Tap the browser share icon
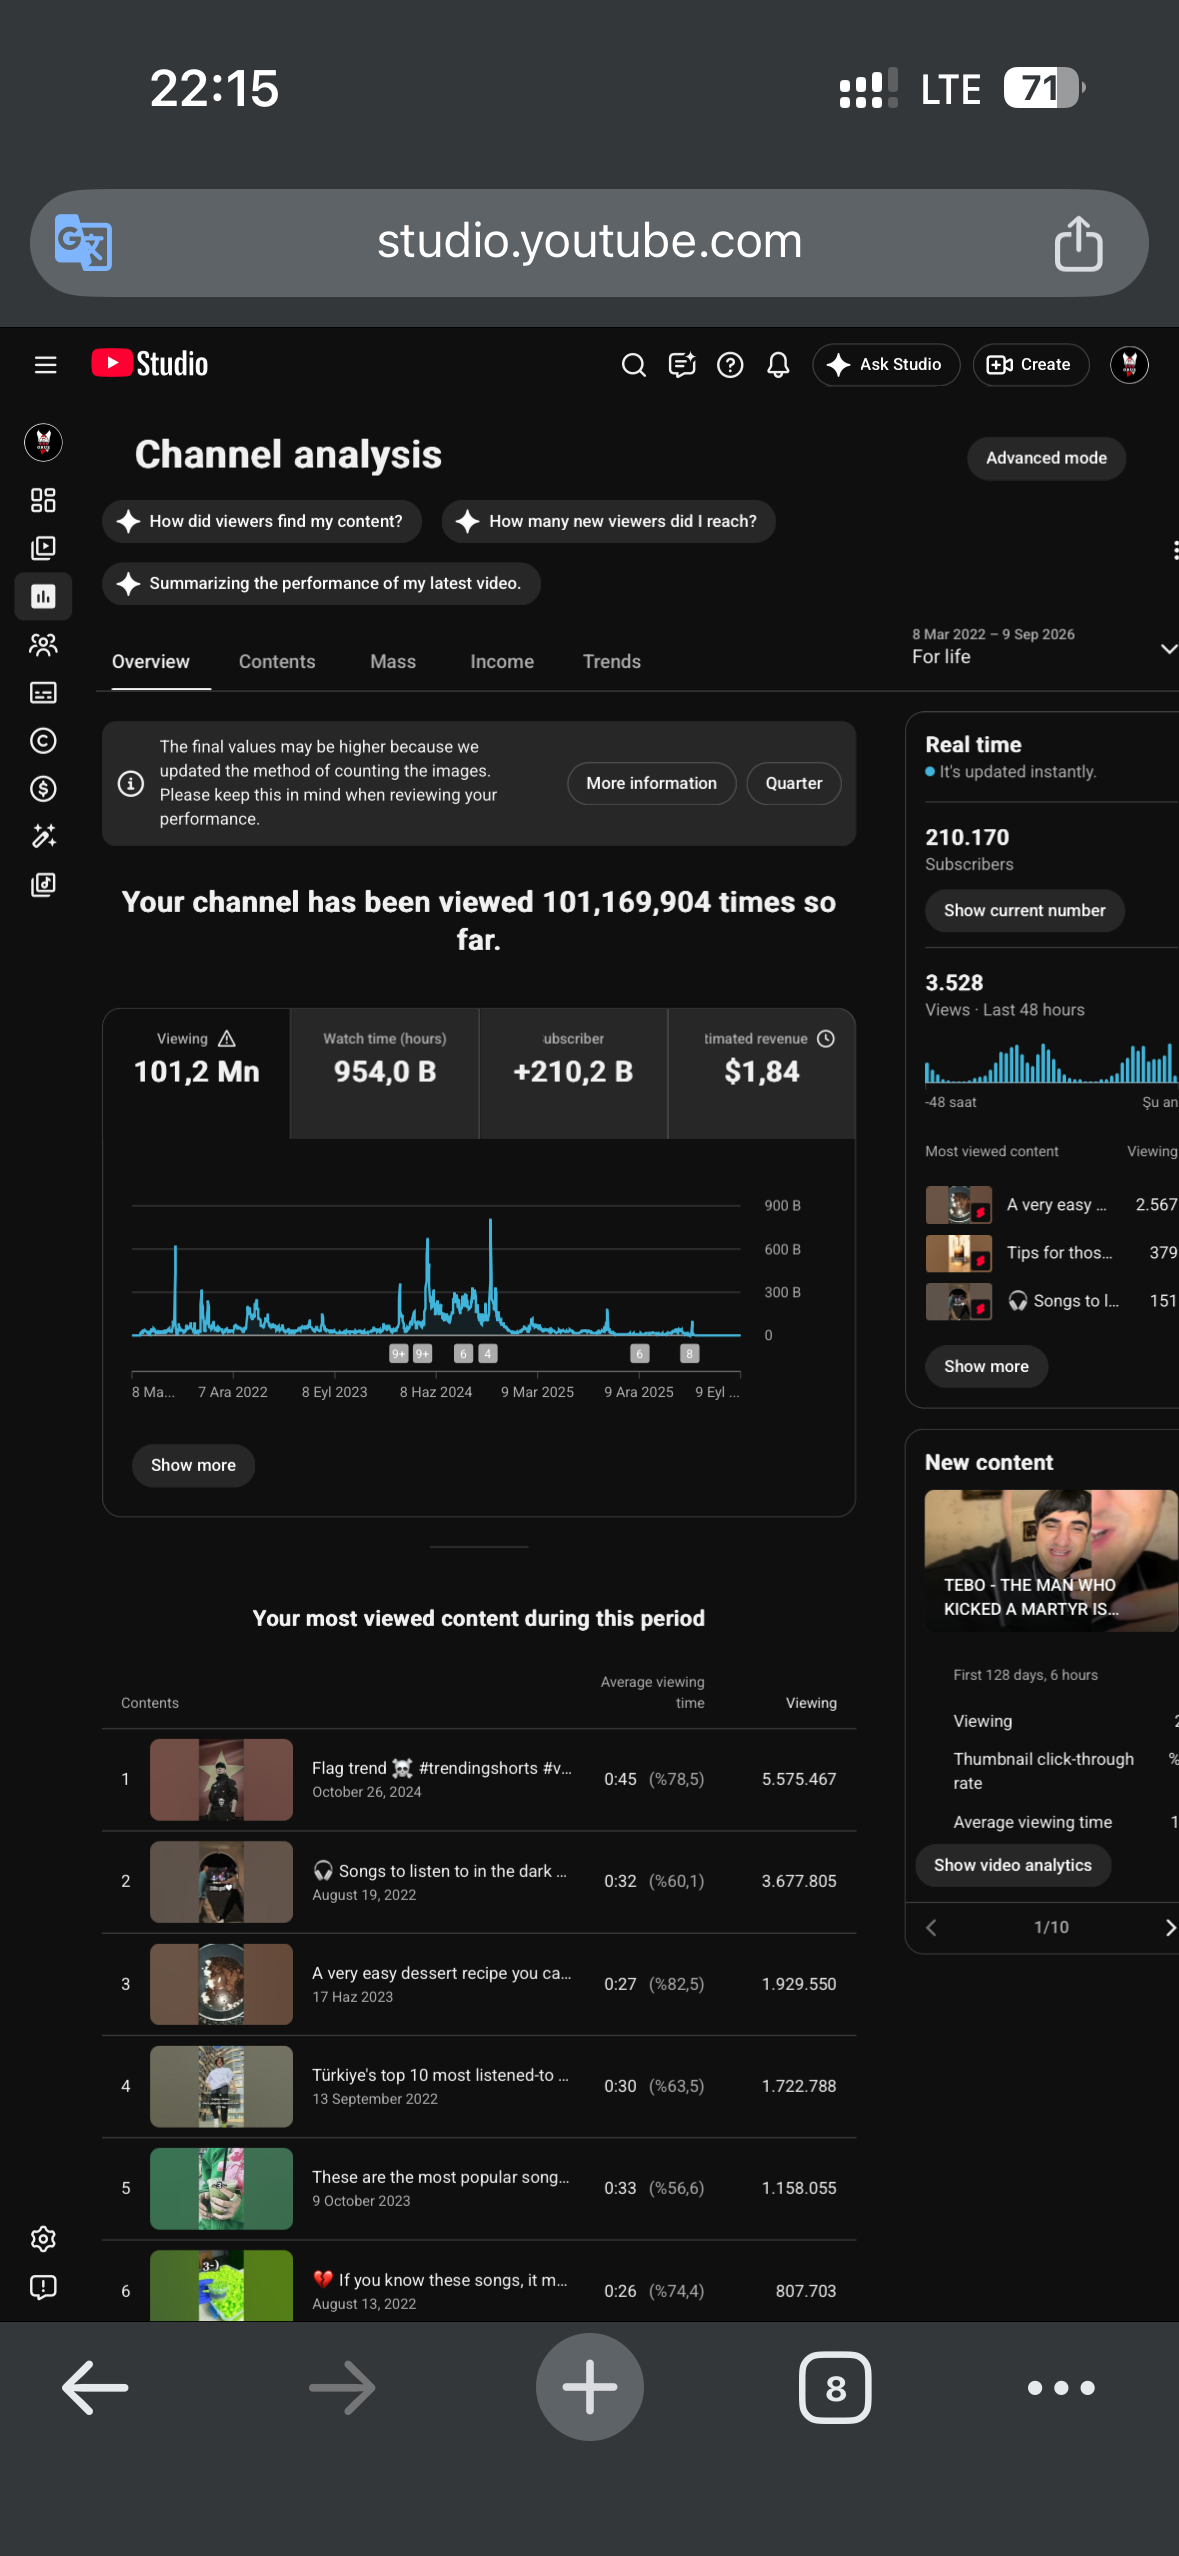 click(1078, 243)
